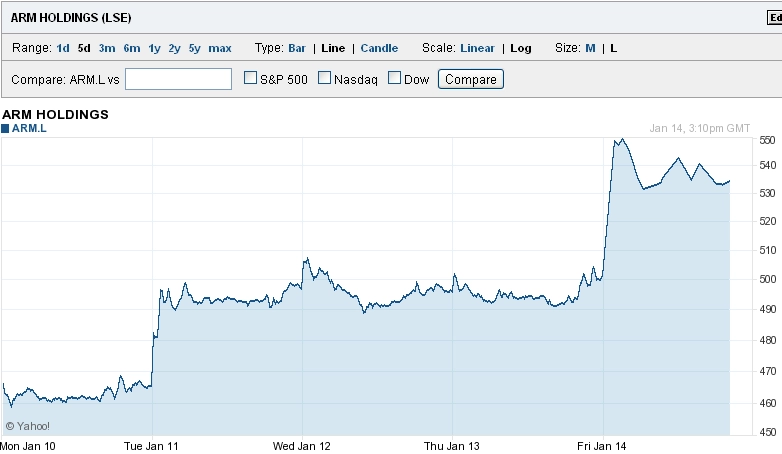
Task: Choose the Linear scale
Action: (x=477, y=48)
